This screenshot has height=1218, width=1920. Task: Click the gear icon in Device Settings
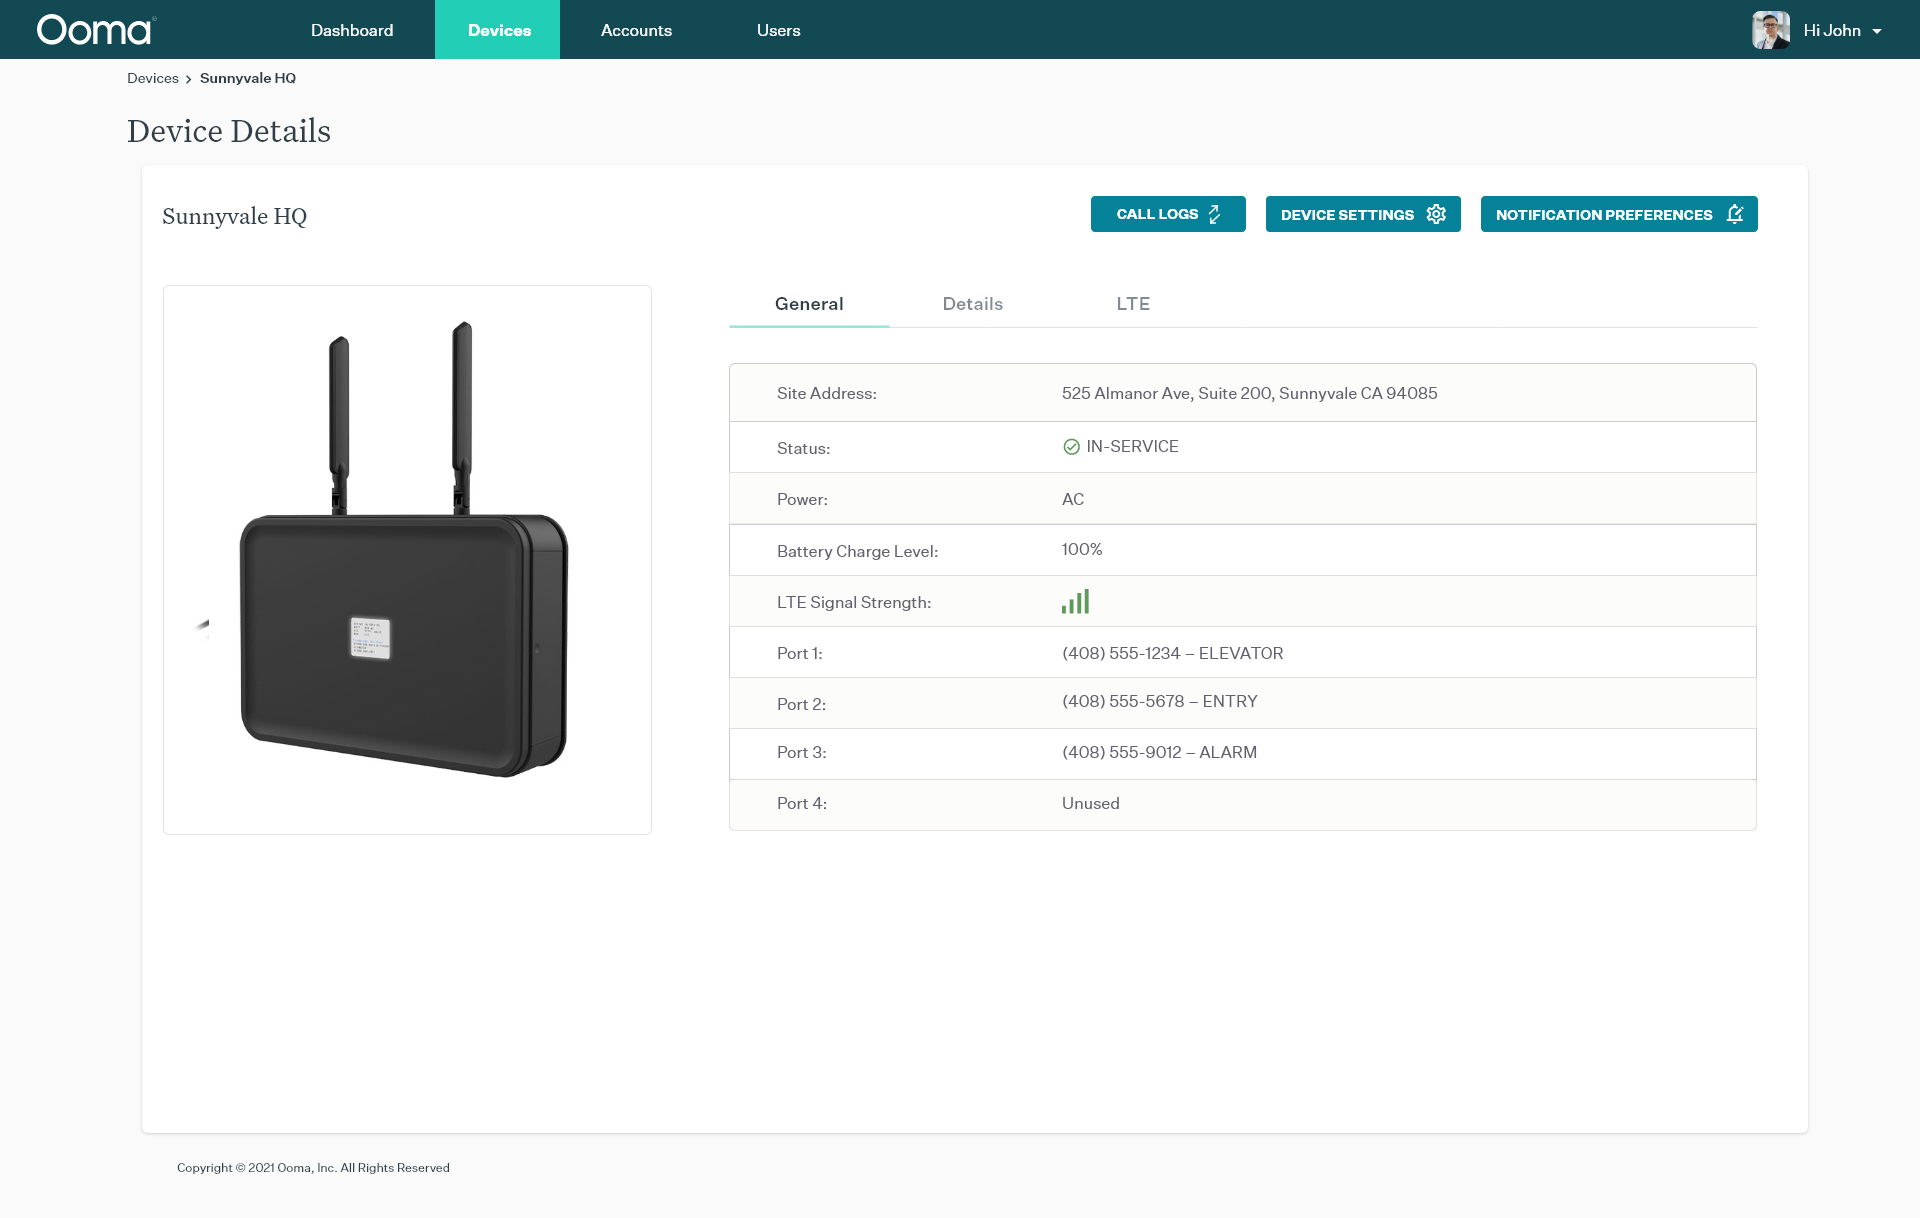[1436, 214]
